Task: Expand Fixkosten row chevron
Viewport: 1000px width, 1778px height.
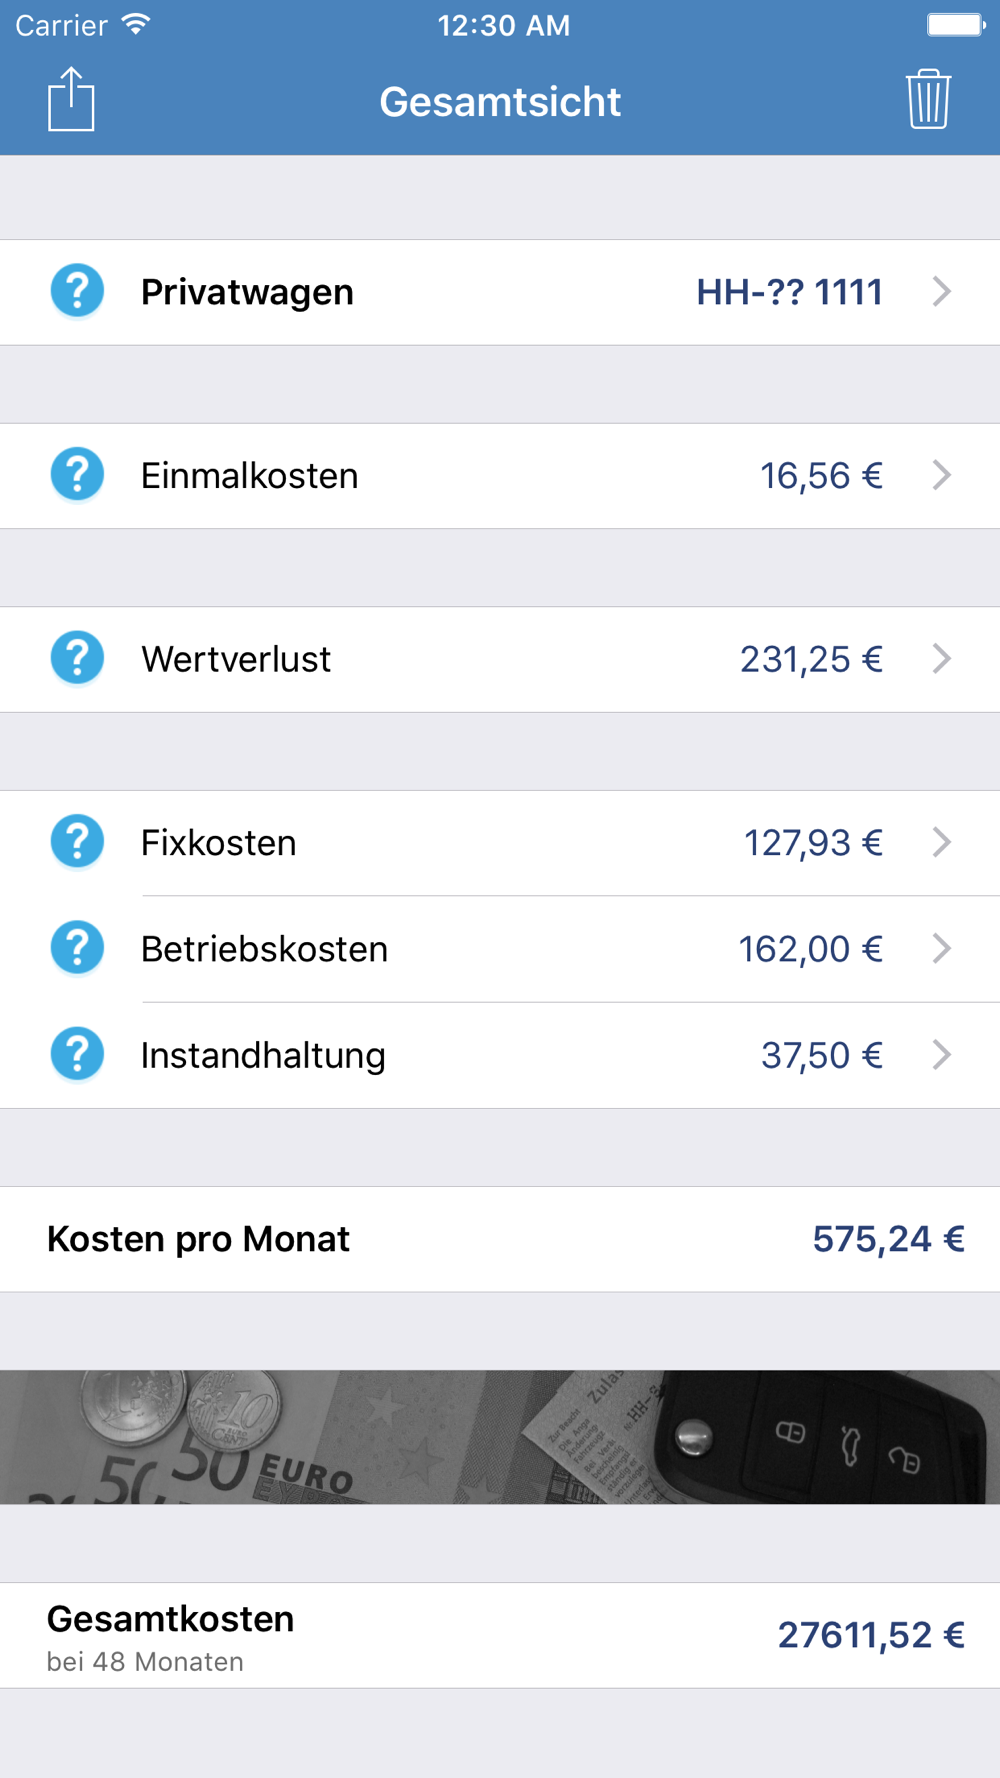Action: click(941, 842)
